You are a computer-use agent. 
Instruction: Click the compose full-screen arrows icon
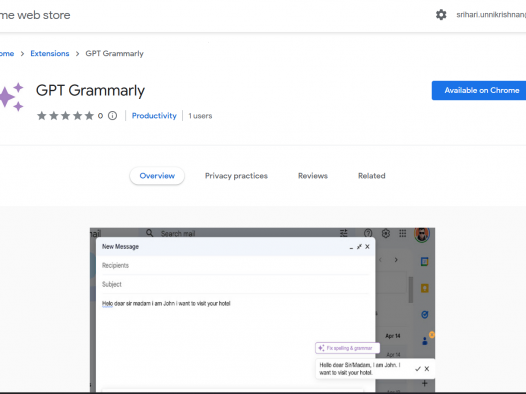359,246
